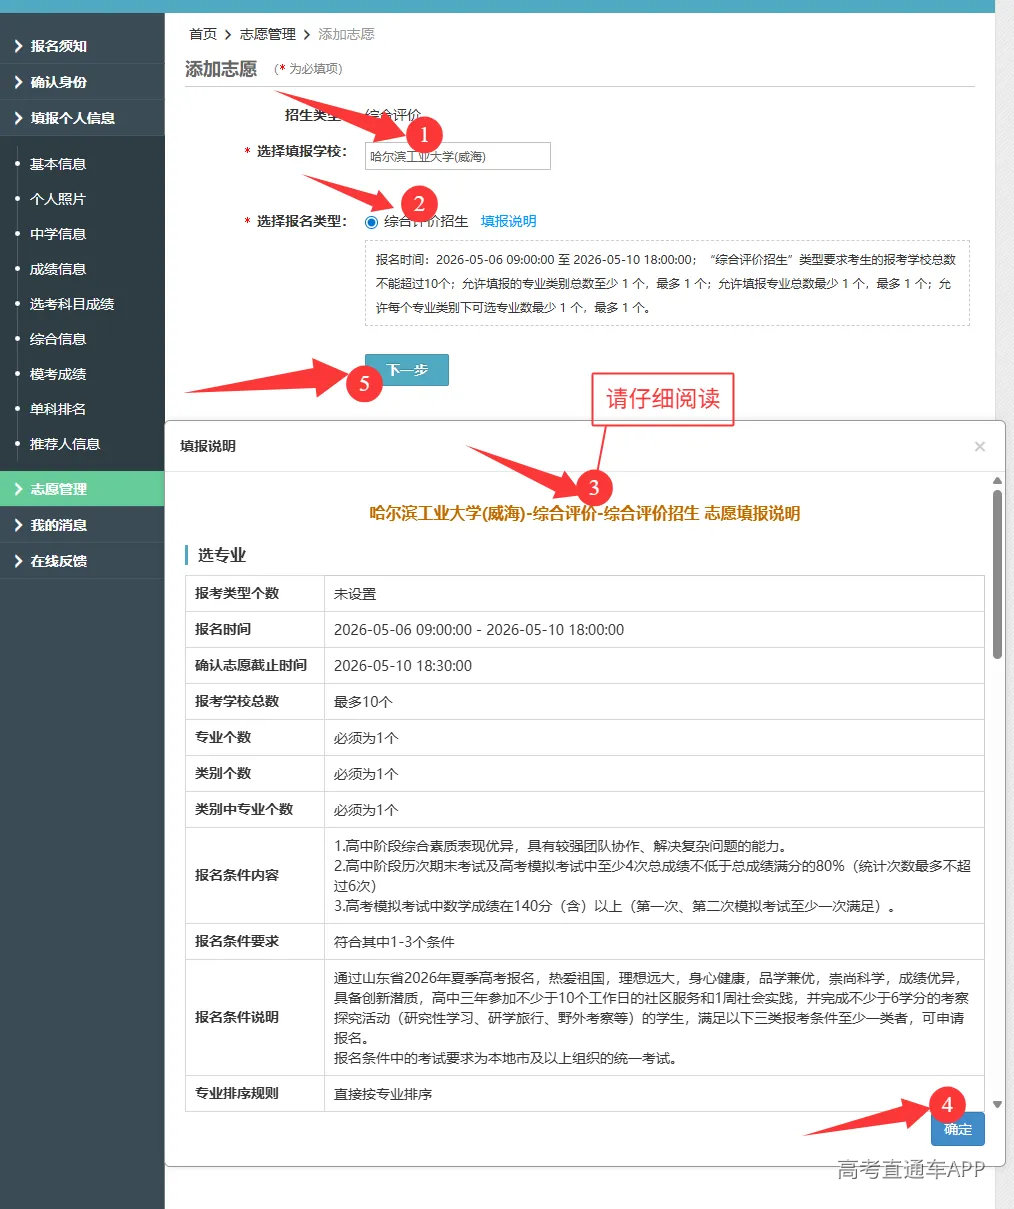Click the scrollbar down arrow in dialog
Viewport: 1014px width, 1209px height.
click(997, 1104)
